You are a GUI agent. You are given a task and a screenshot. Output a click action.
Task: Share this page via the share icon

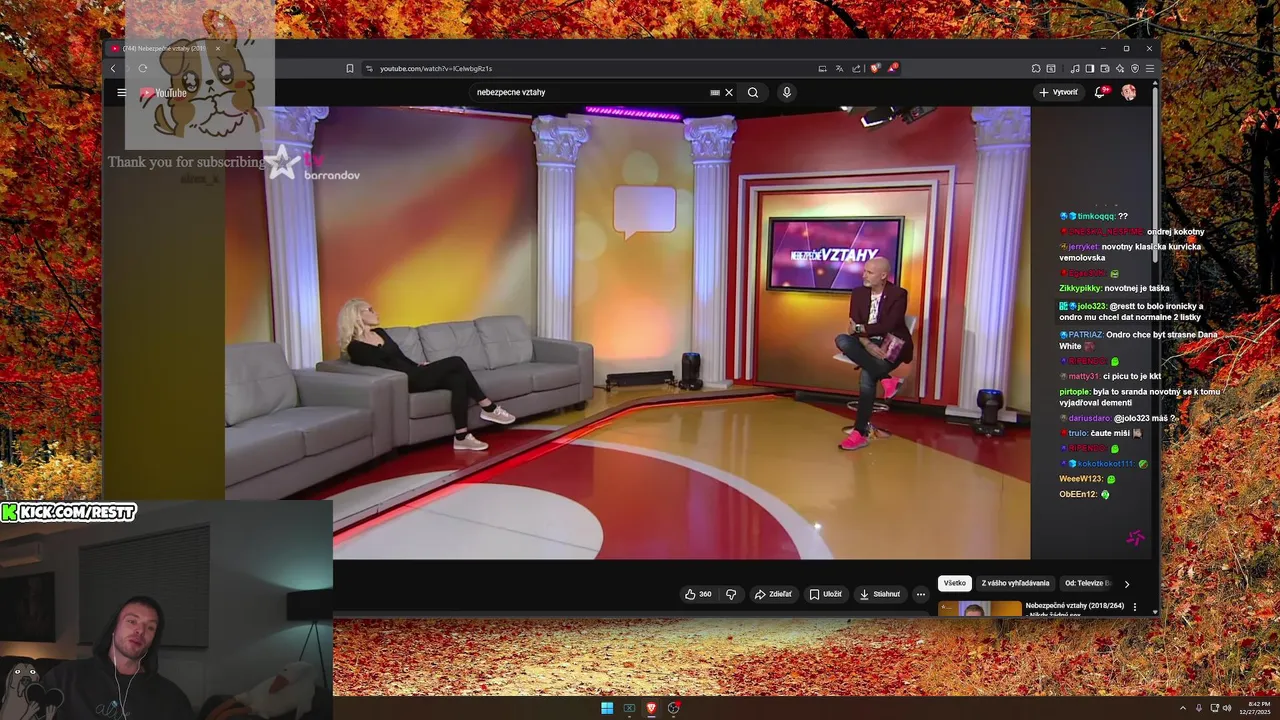tap(856, 68)
